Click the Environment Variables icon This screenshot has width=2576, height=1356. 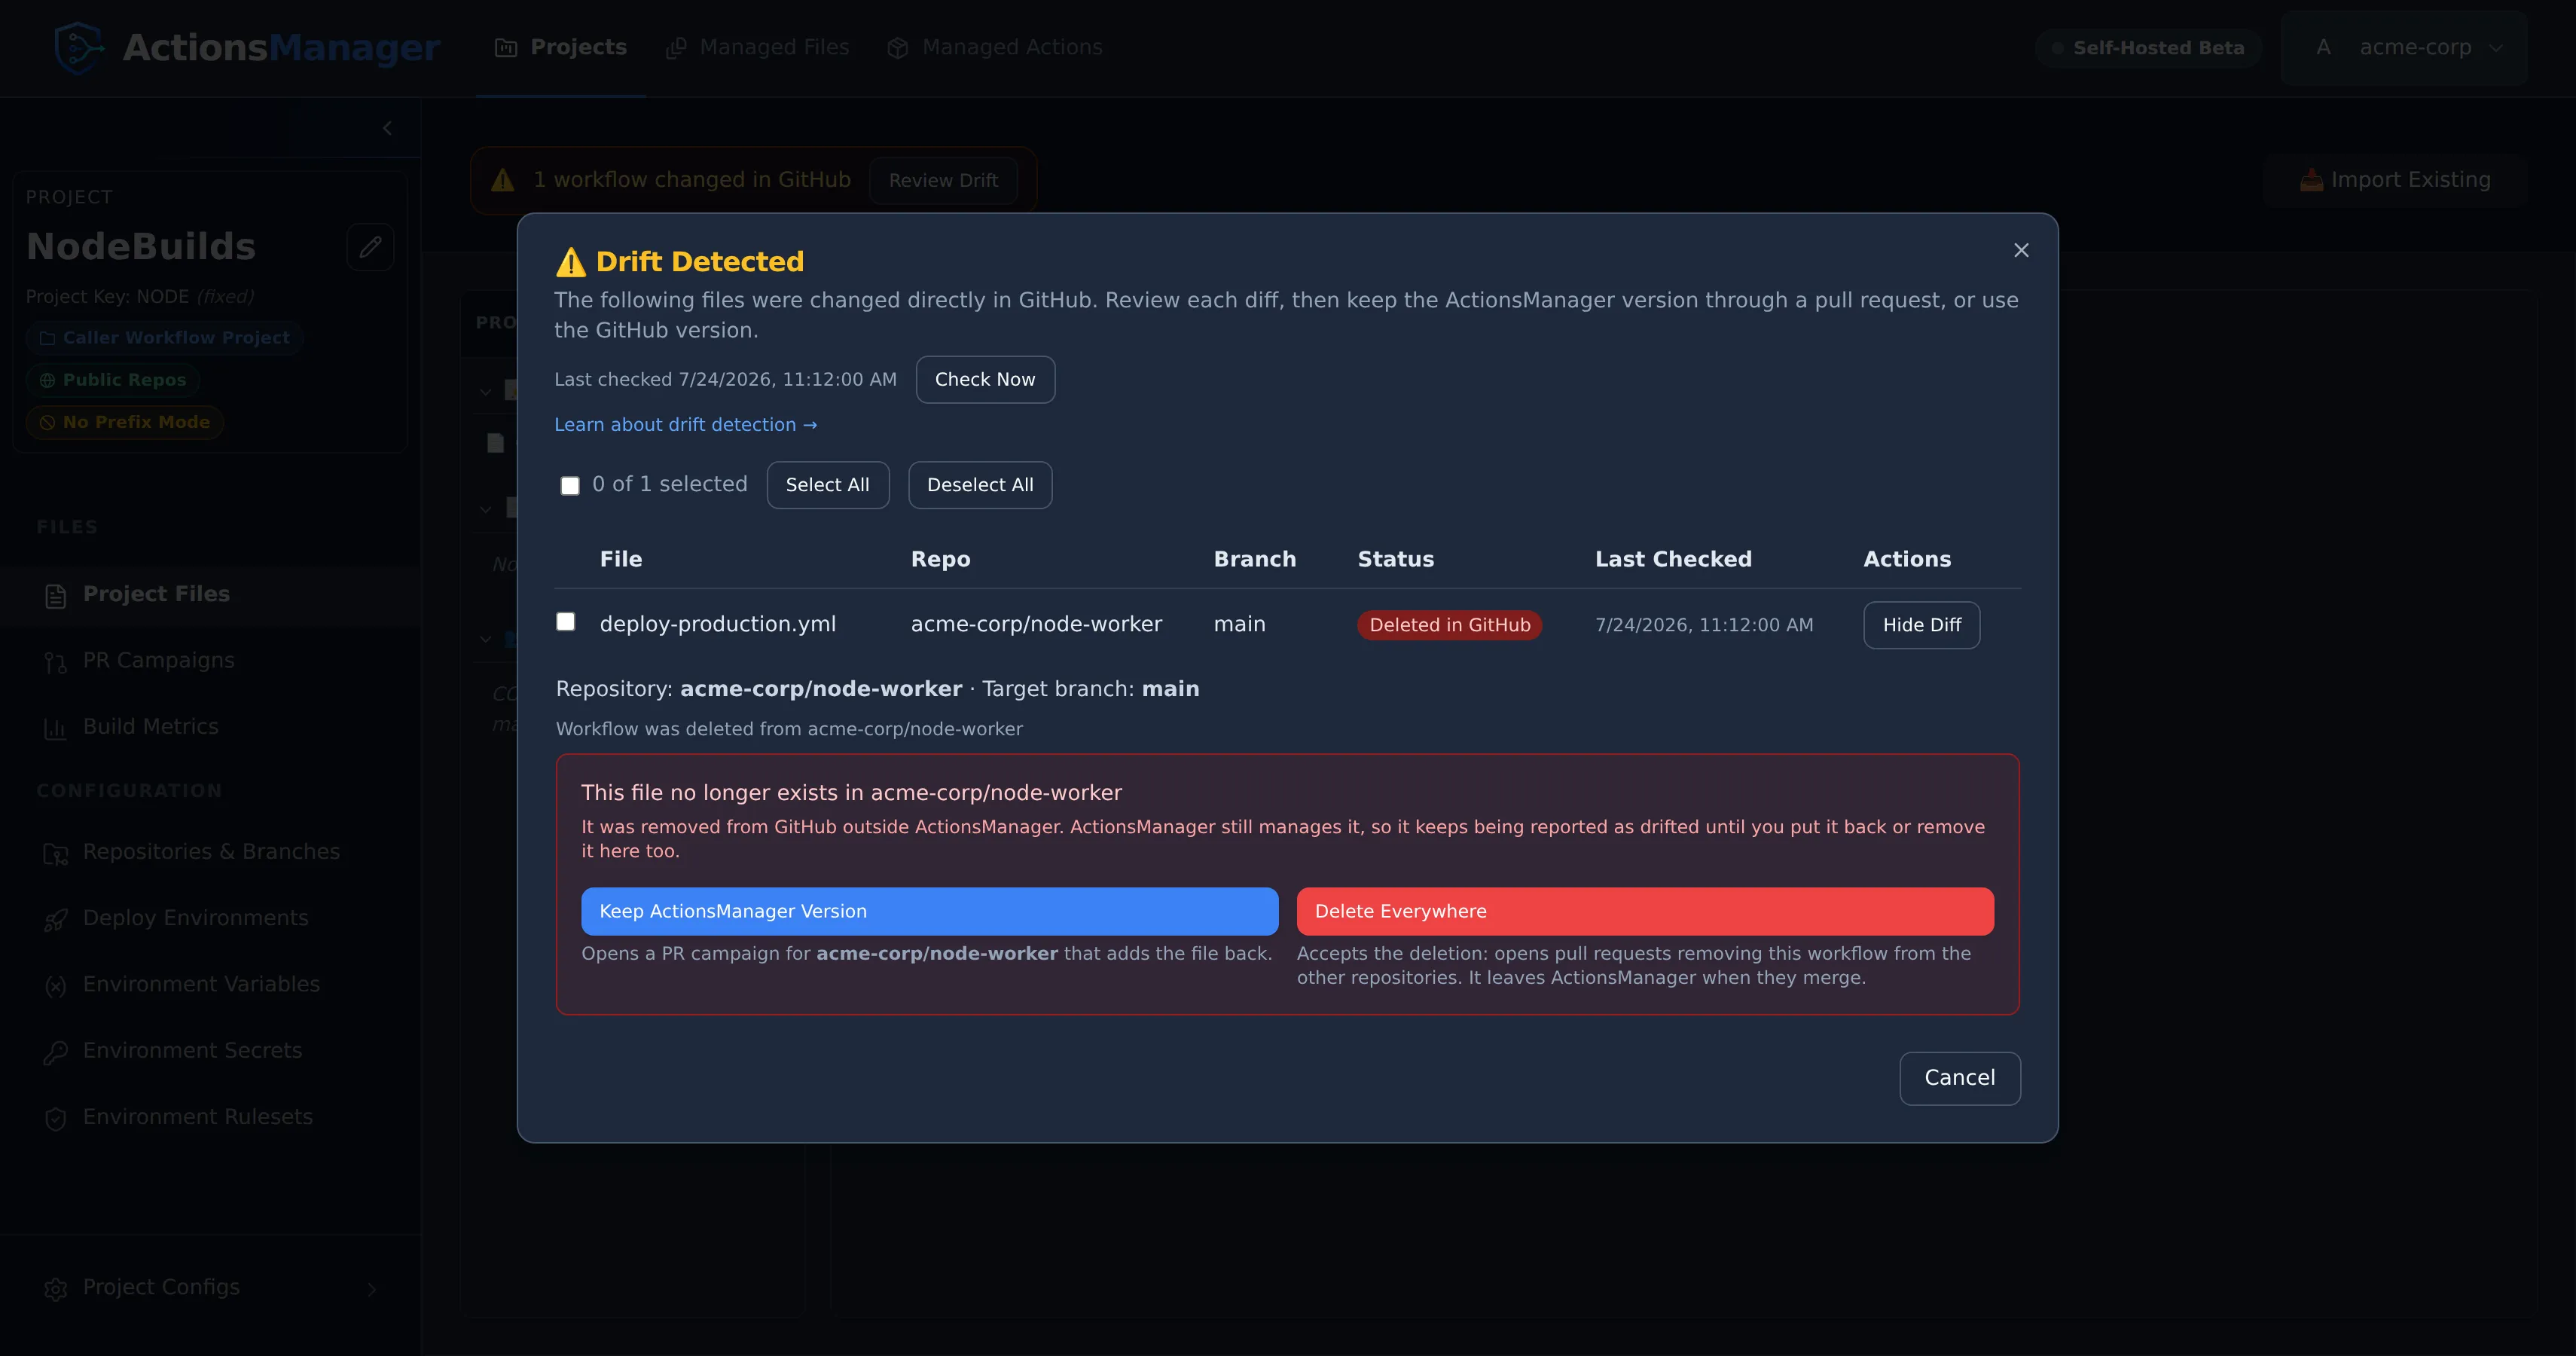coord(56,986)
